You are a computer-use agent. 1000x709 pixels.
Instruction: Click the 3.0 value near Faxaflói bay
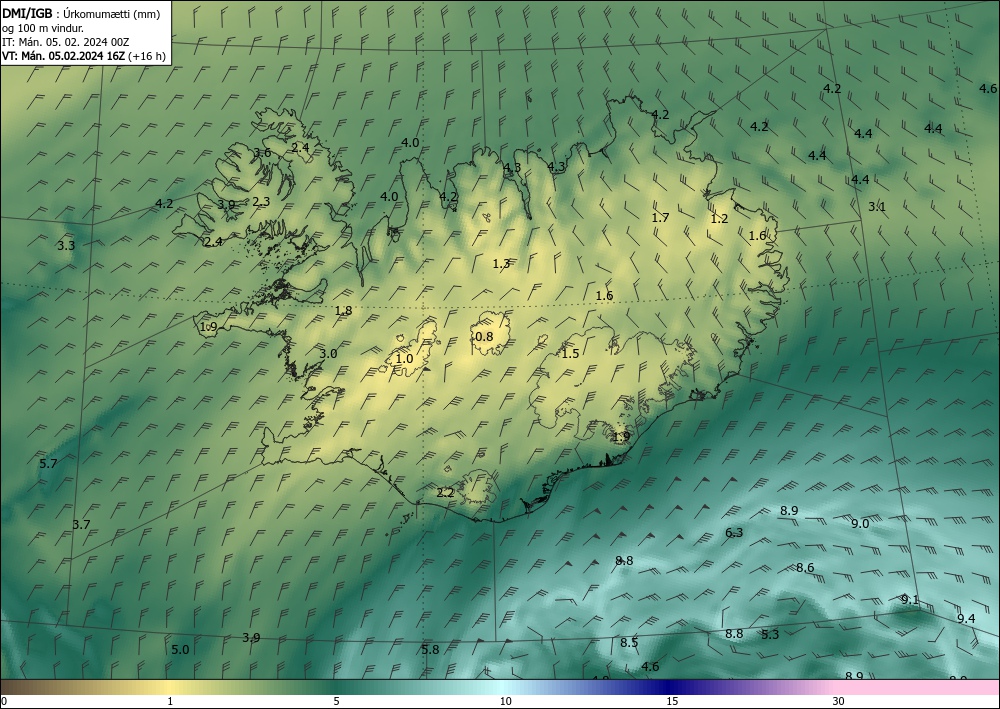tap(328, 354)
